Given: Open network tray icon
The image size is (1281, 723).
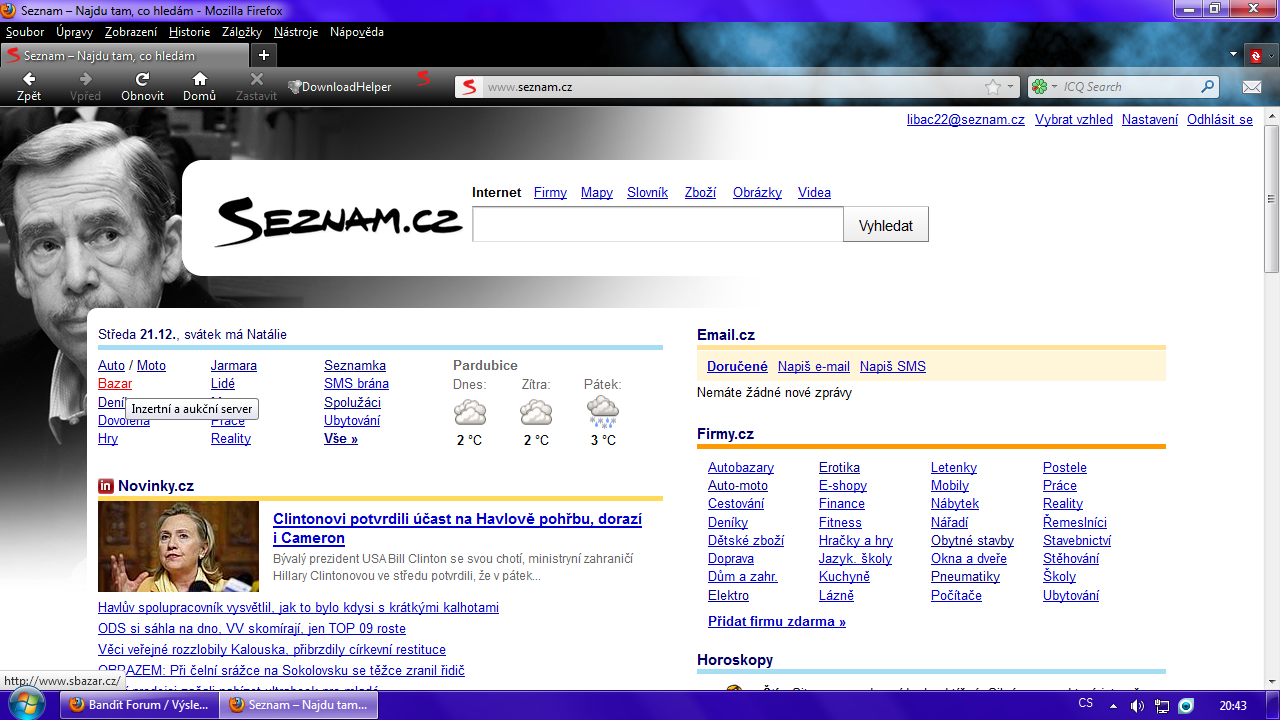Looking at the screenshot, I should click(x=1162, y=706).
